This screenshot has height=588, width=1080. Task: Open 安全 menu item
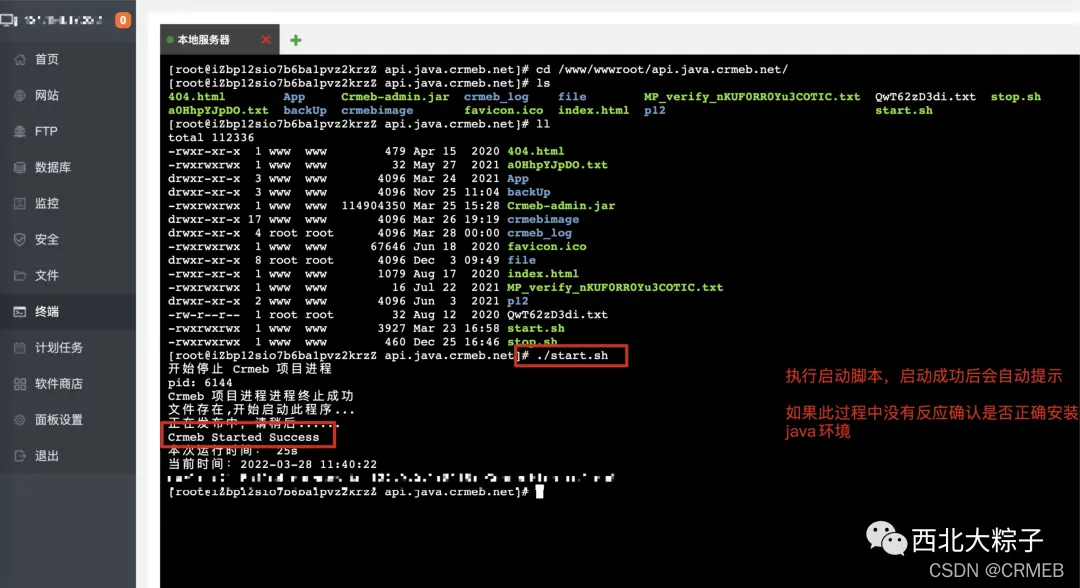pos(68,240)
